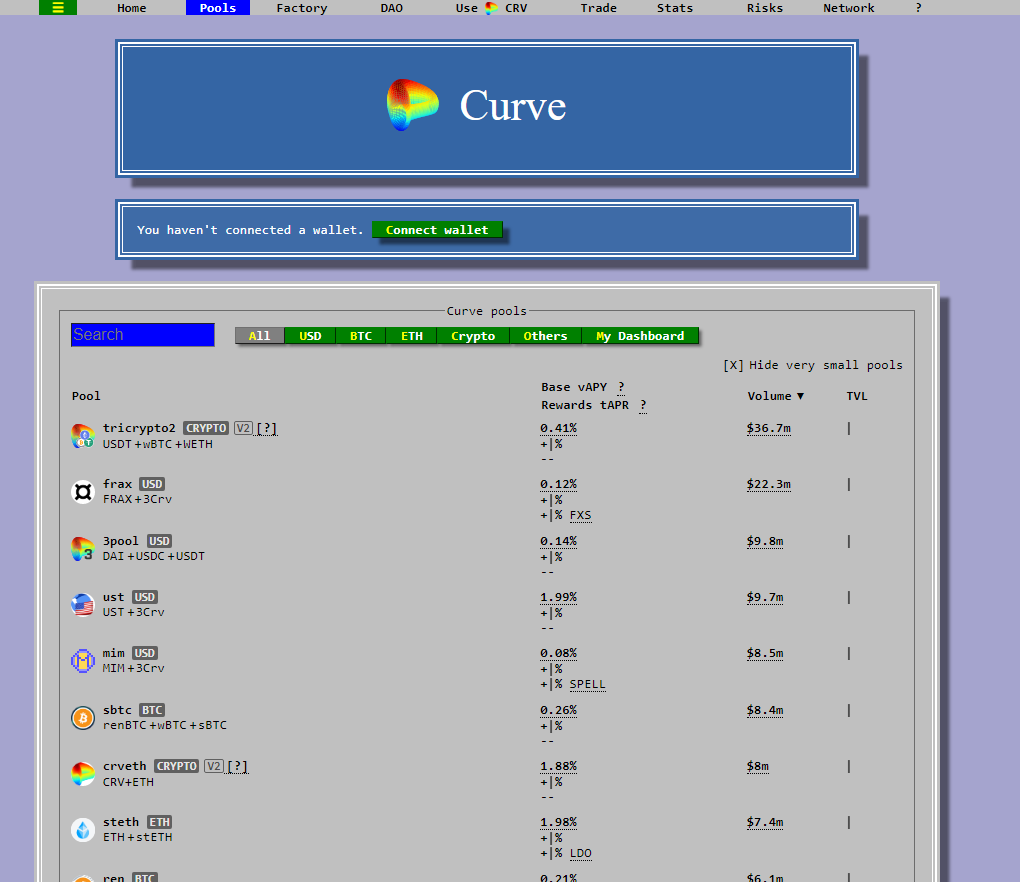Filter pools by BTC tab
Image resolution: width=1020 pixels, height=882 pixels.
coord(361,336)
